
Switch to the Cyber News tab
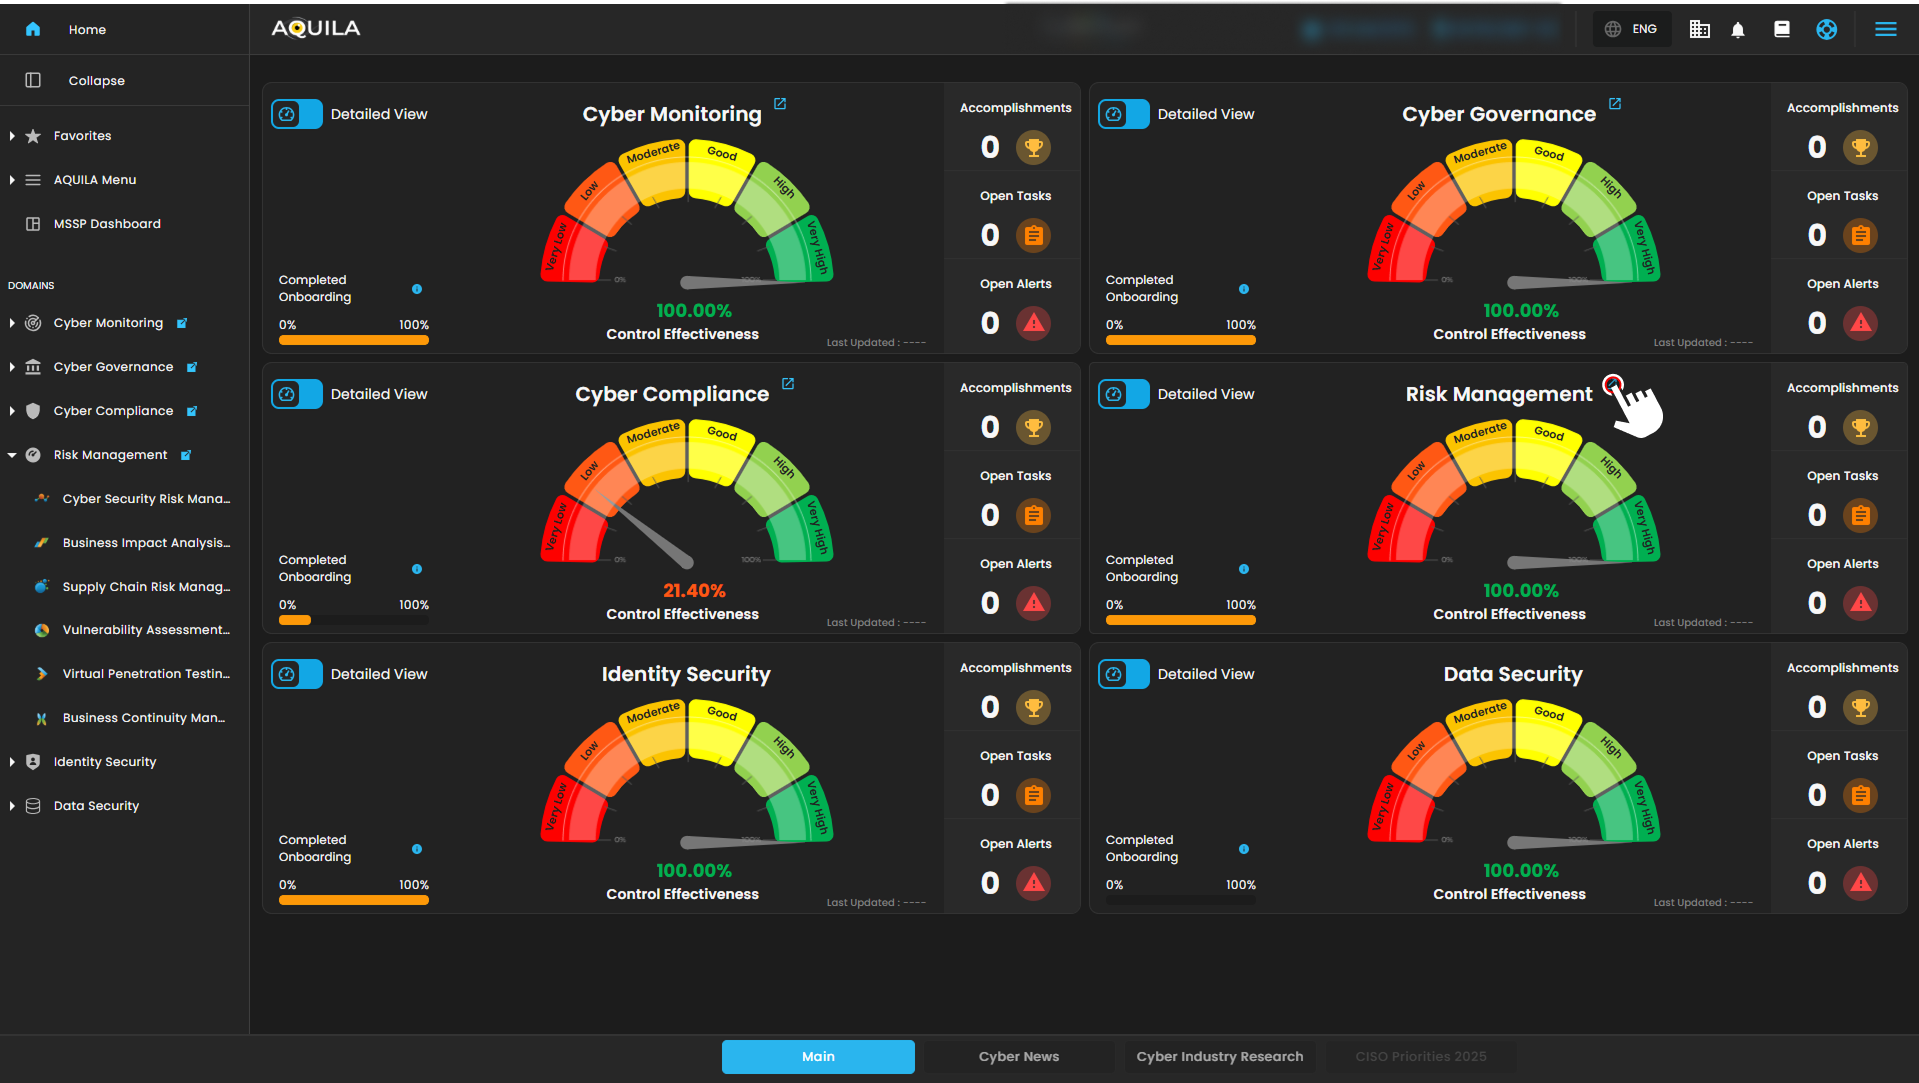1018,1056
